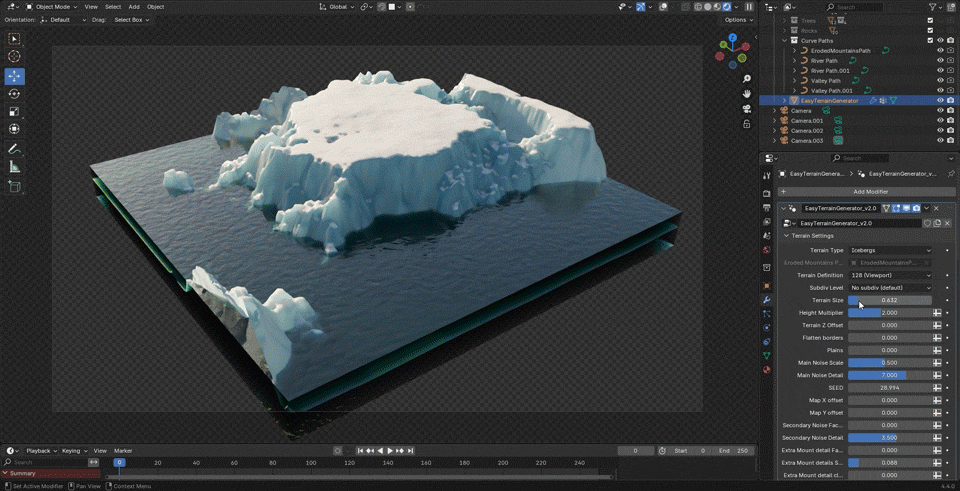Open the Keying menu in the timeline
The height and width of the screenshot is (491, 960).
tap(74, 451)
